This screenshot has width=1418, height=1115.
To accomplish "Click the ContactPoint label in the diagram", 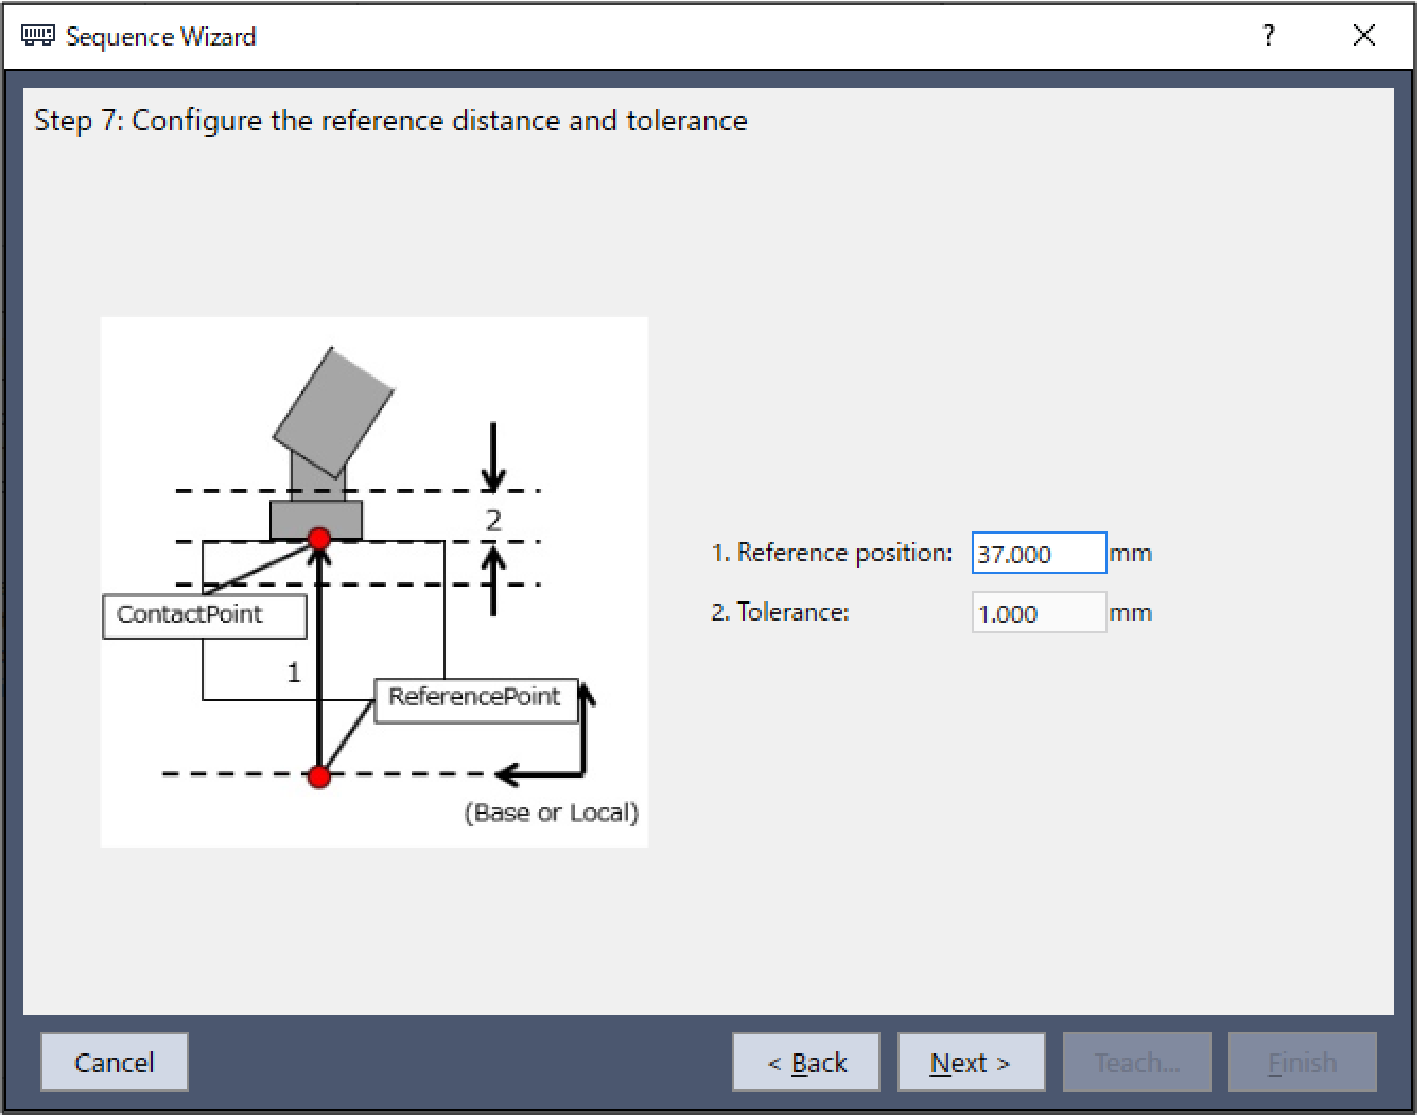I will pyautogui.click(x=204, y=615).
